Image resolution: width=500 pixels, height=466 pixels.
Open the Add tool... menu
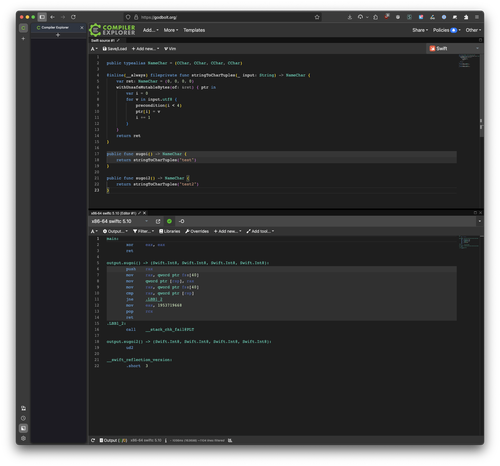point(260,231)
